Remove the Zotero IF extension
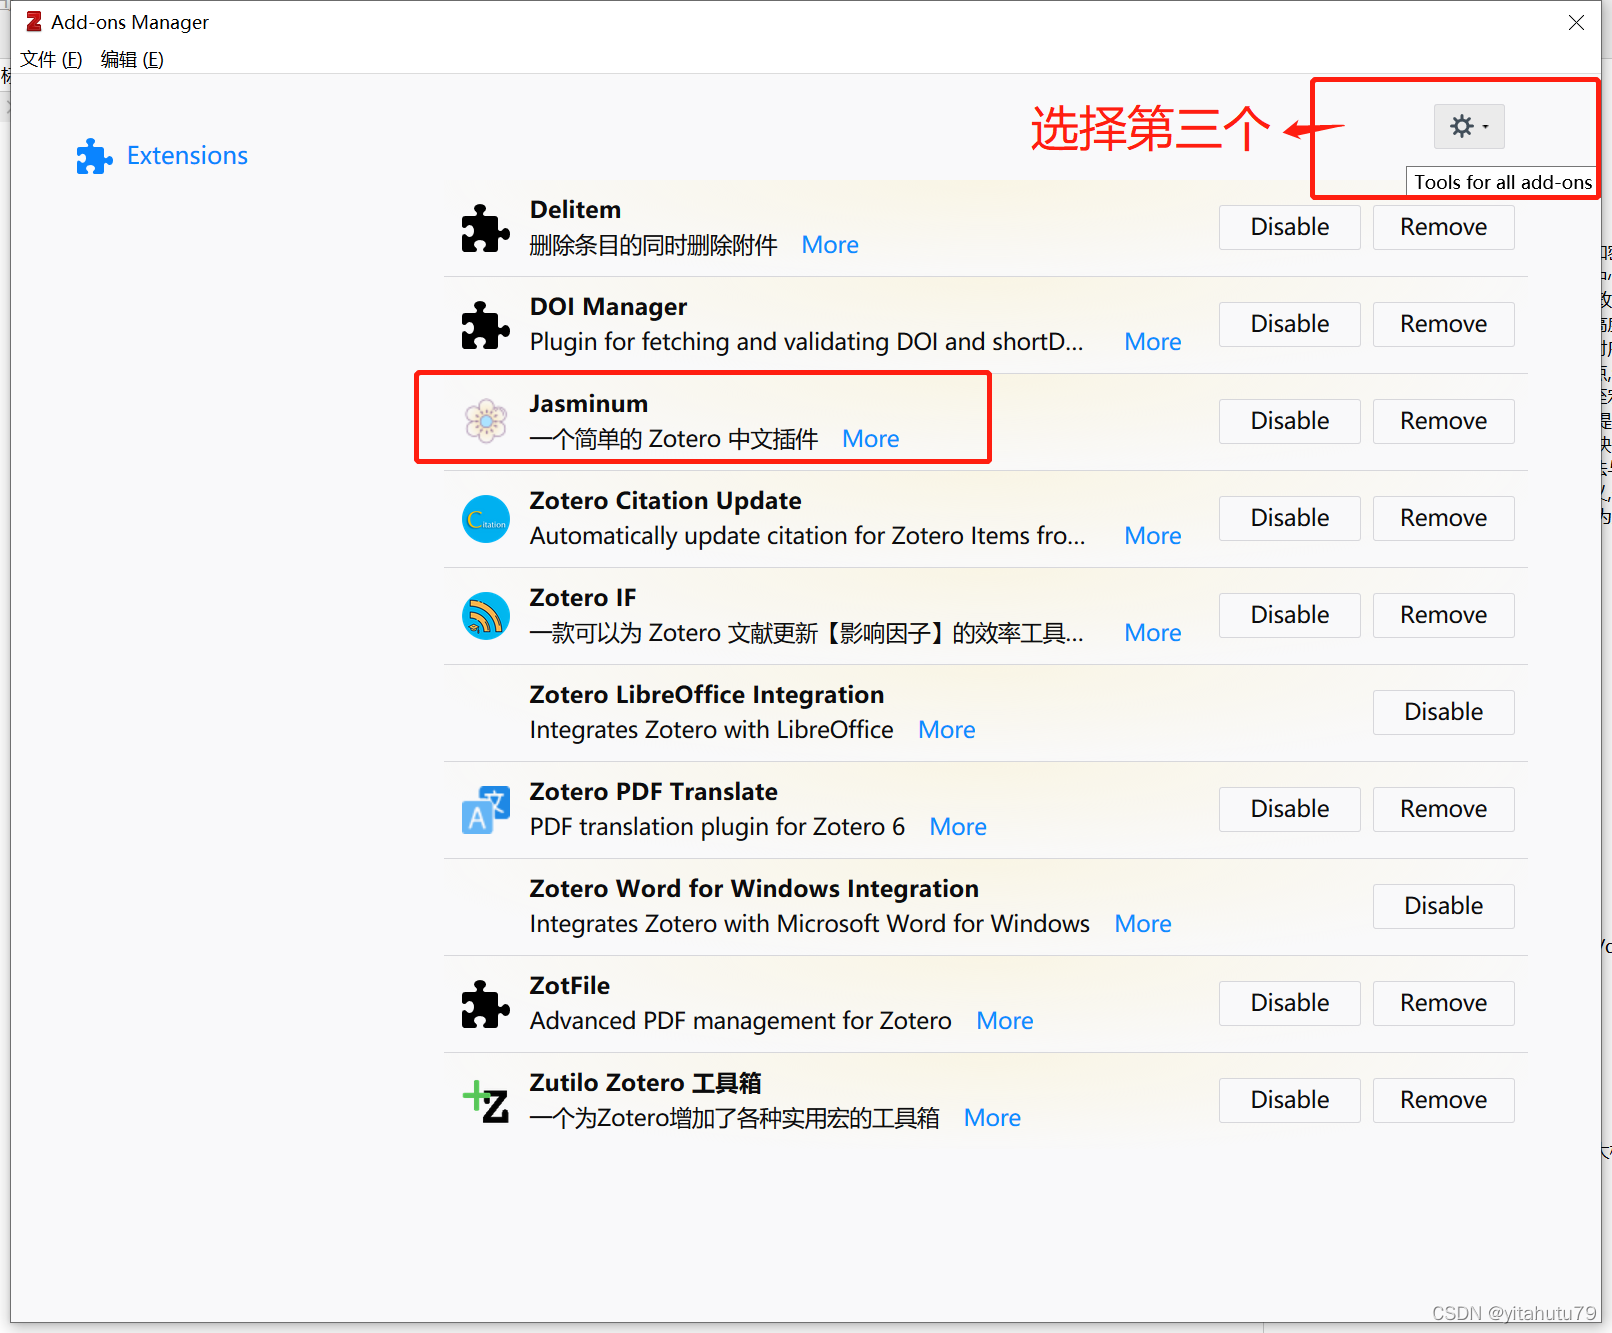1612x1333 pixels. [1443, 615]
